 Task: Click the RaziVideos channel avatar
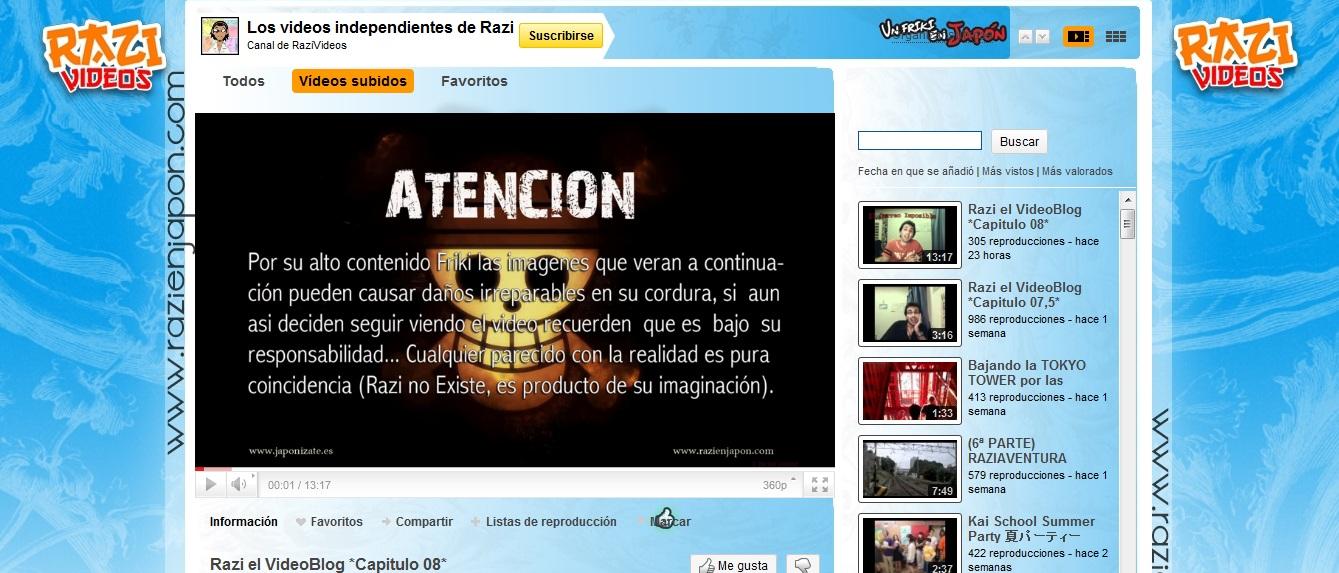click(x=220, y=36)
